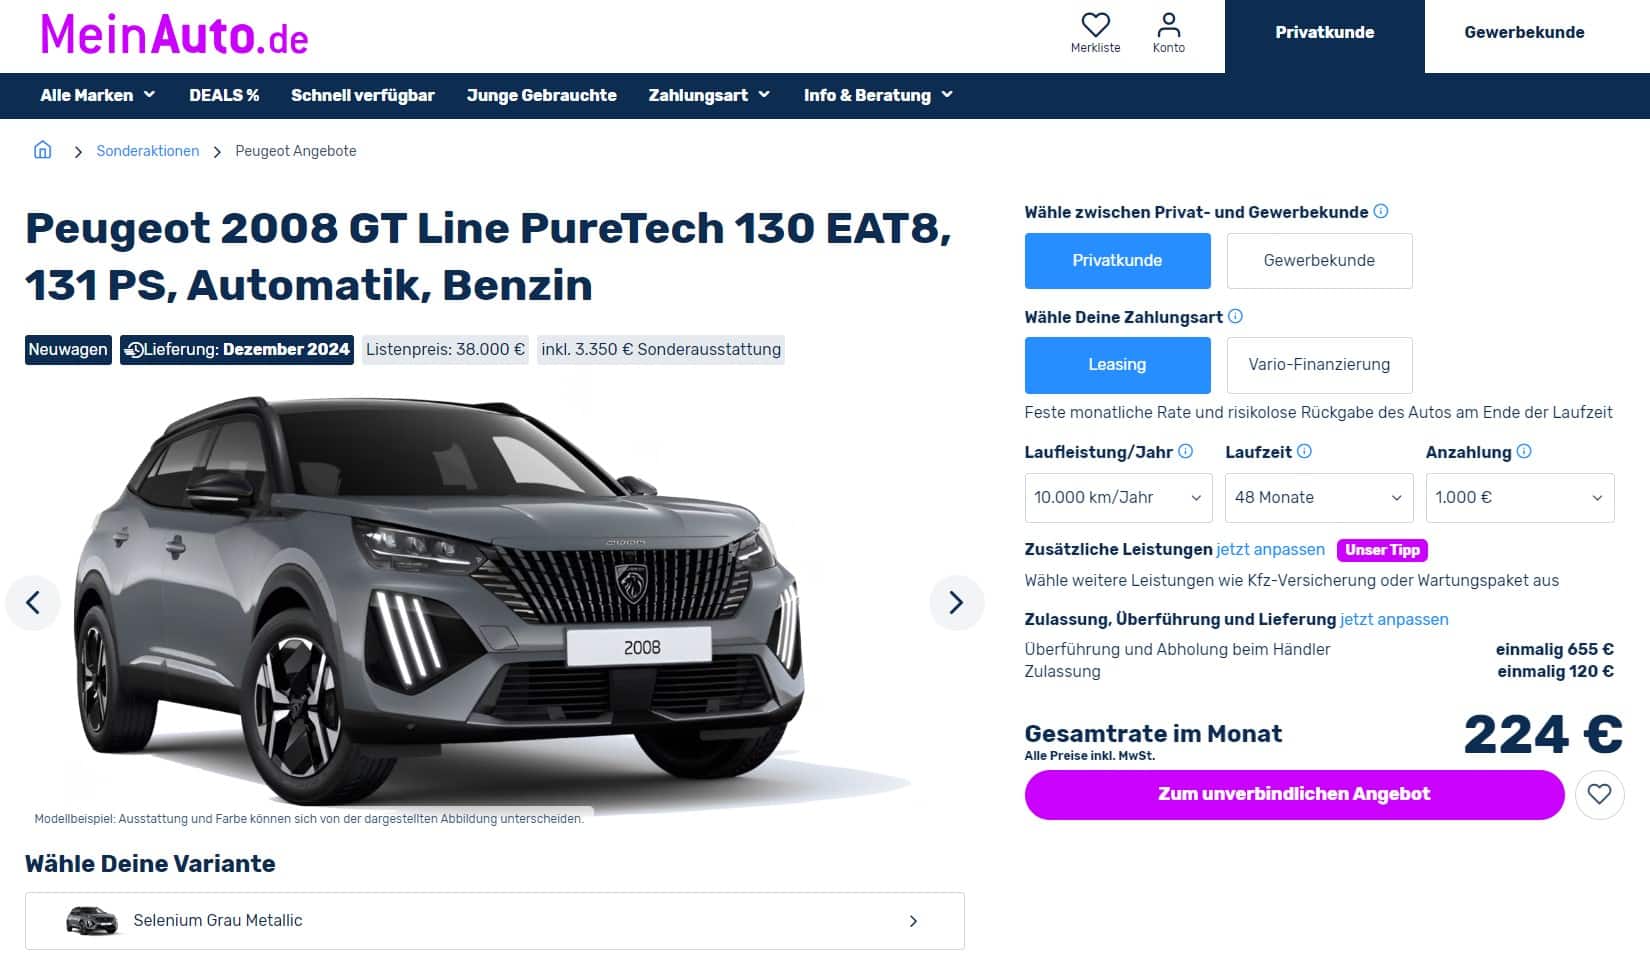1650x961 pixels.
Task: Open info icon next to Anzahlung
Action: pyautogui.click(x=1524, y=451)
